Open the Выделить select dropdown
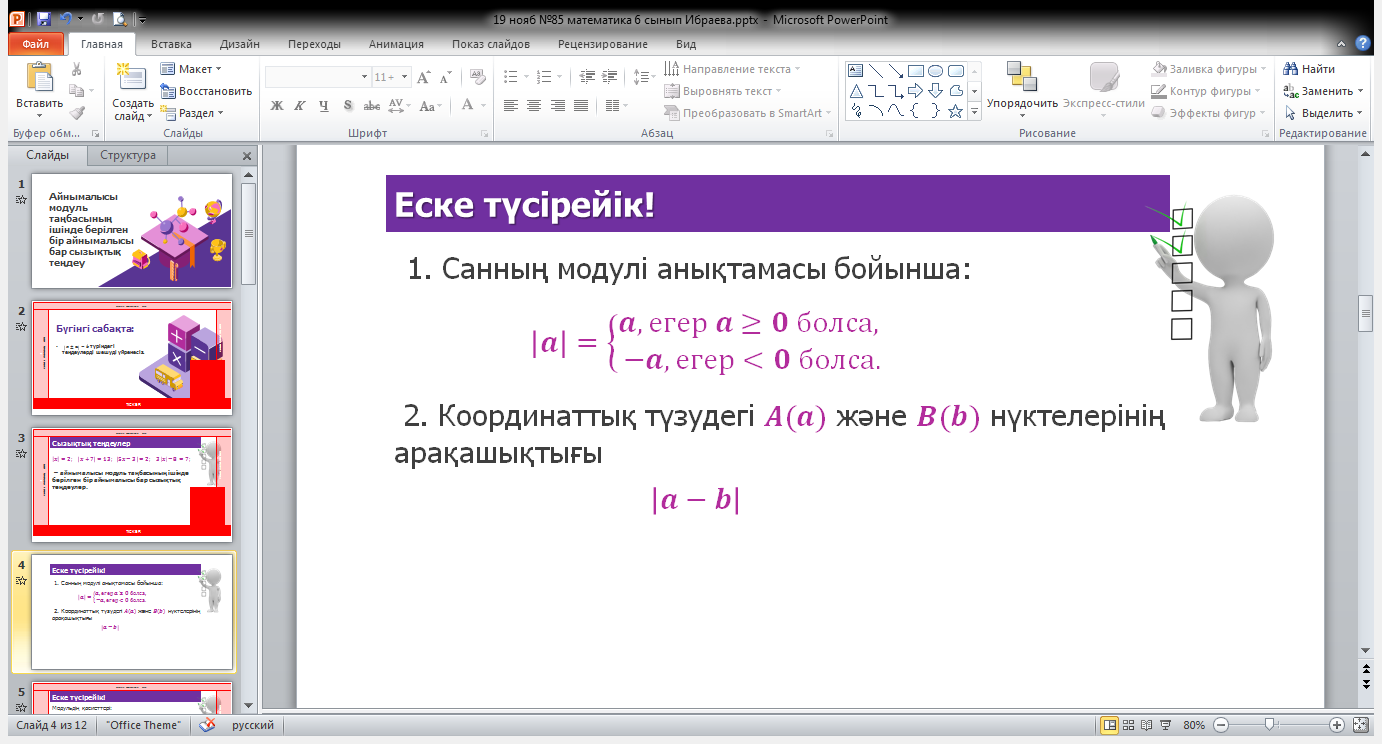Image resolution: width=1382 pixels, height=744 pixels. 1324,113
